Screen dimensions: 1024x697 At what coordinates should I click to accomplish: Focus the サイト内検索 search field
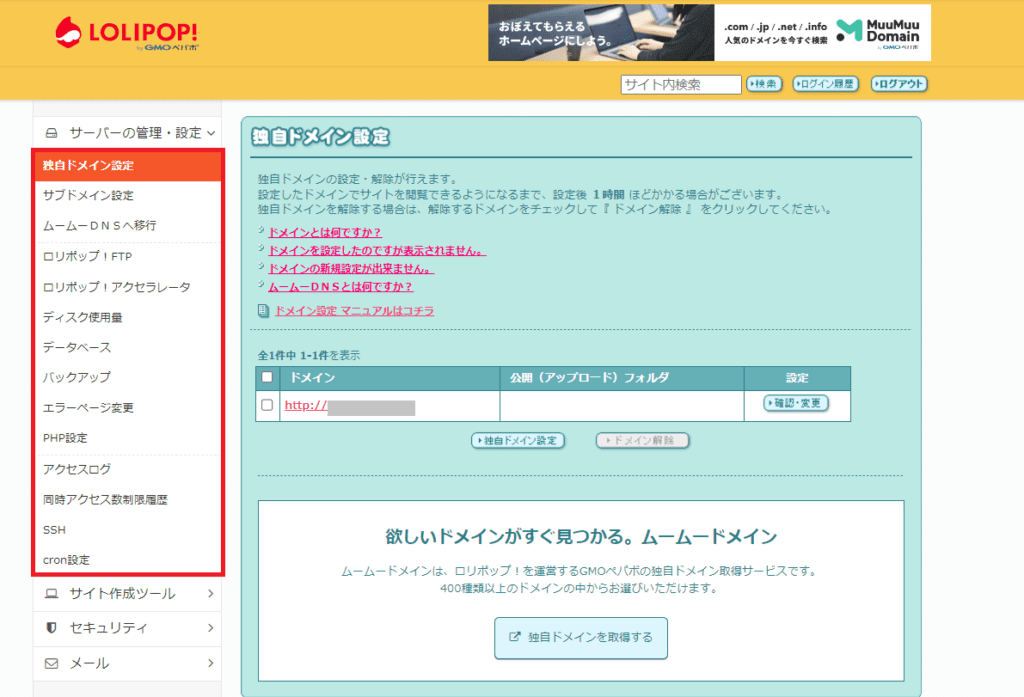click(681, 84)
